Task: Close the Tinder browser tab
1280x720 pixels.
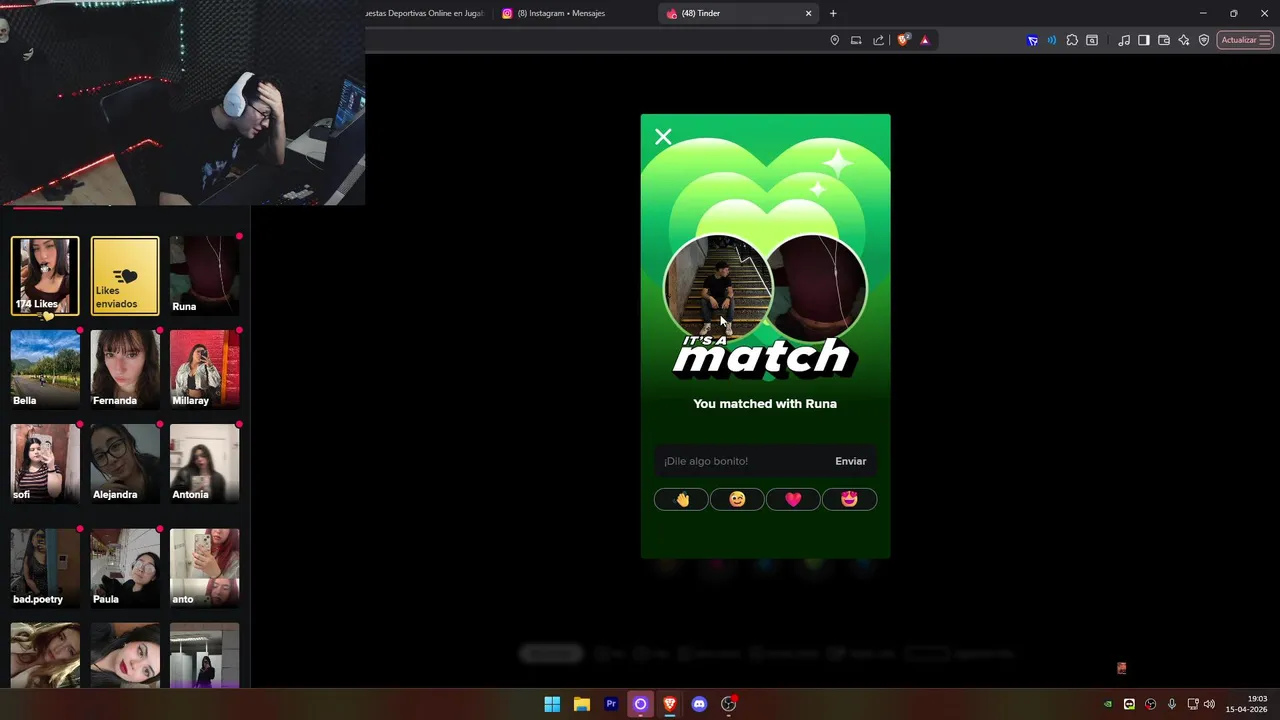Action: pos(809,13)
